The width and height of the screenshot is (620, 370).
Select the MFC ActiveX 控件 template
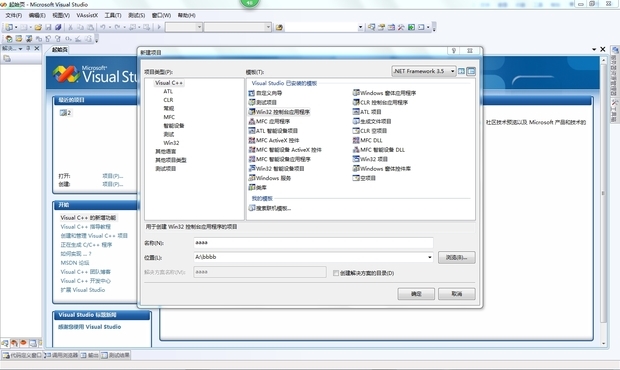click(x=274, y=140)
